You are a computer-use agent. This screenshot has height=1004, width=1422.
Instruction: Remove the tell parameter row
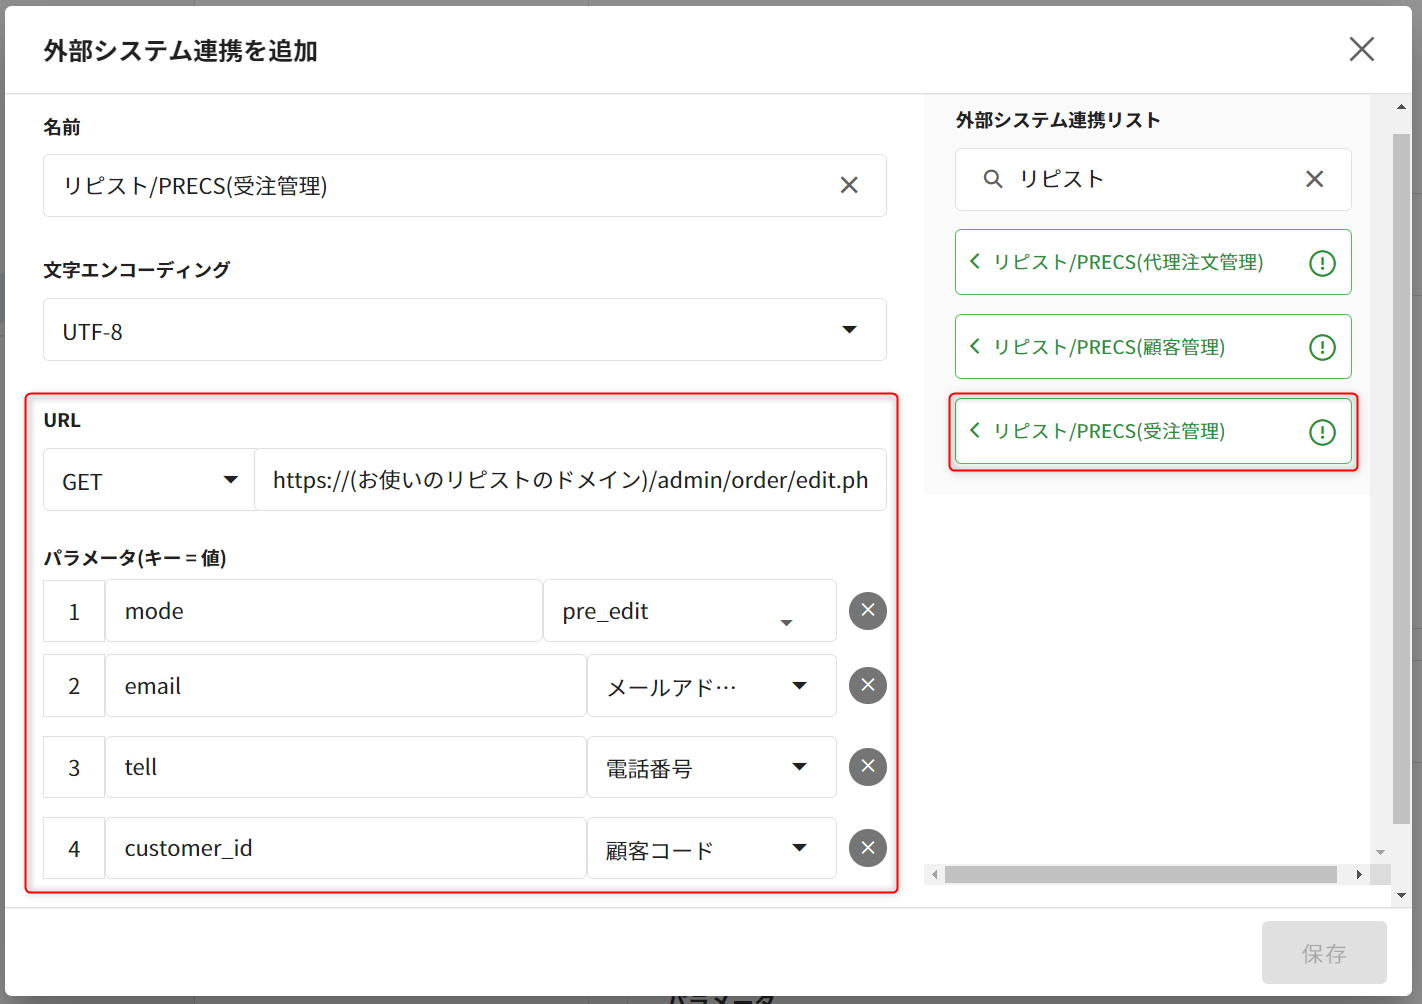pos(867,767)
